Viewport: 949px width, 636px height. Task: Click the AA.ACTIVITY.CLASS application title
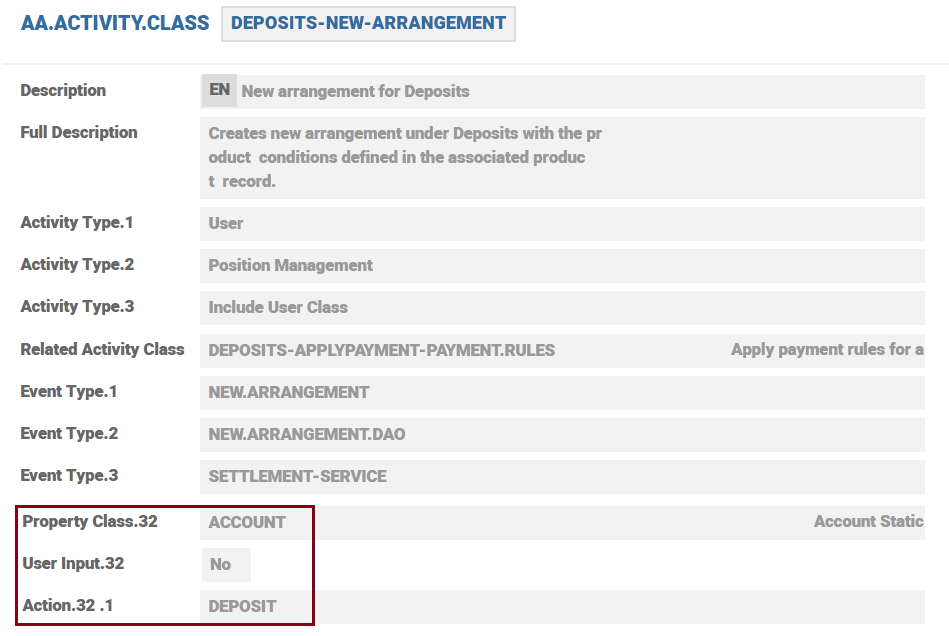click(x=115, y=23)
